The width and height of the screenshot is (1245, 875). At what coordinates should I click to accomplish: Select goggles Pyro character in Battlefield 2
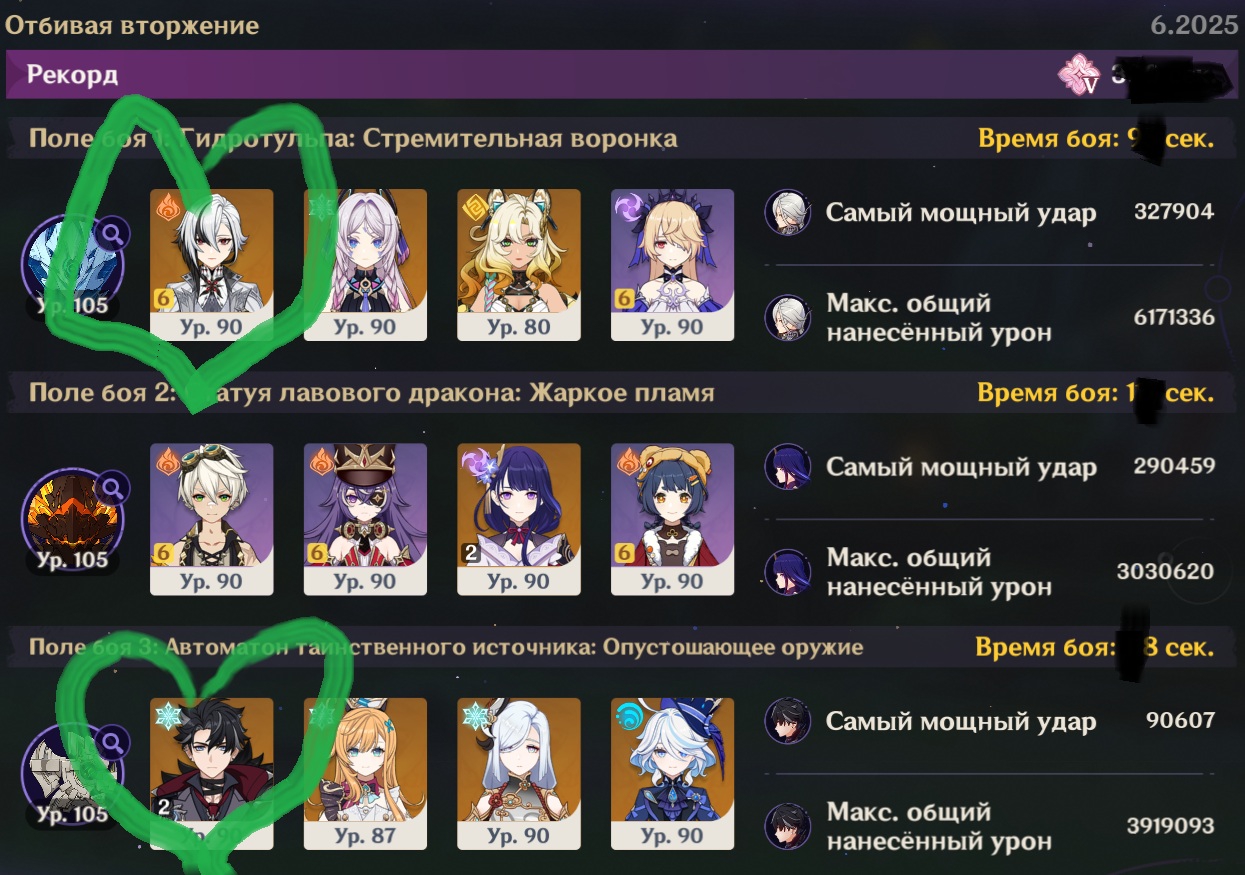click(212, 520)
